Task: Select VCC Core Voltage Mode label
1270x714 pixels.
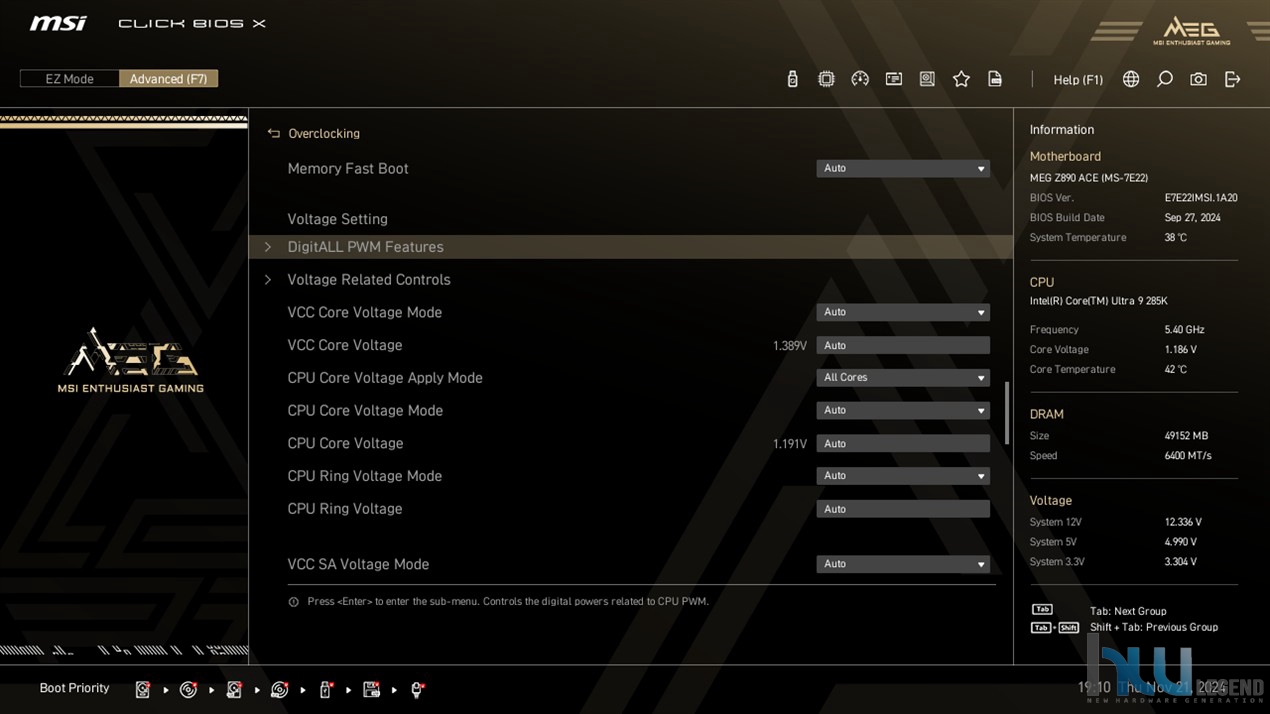Action: (364, 312)
